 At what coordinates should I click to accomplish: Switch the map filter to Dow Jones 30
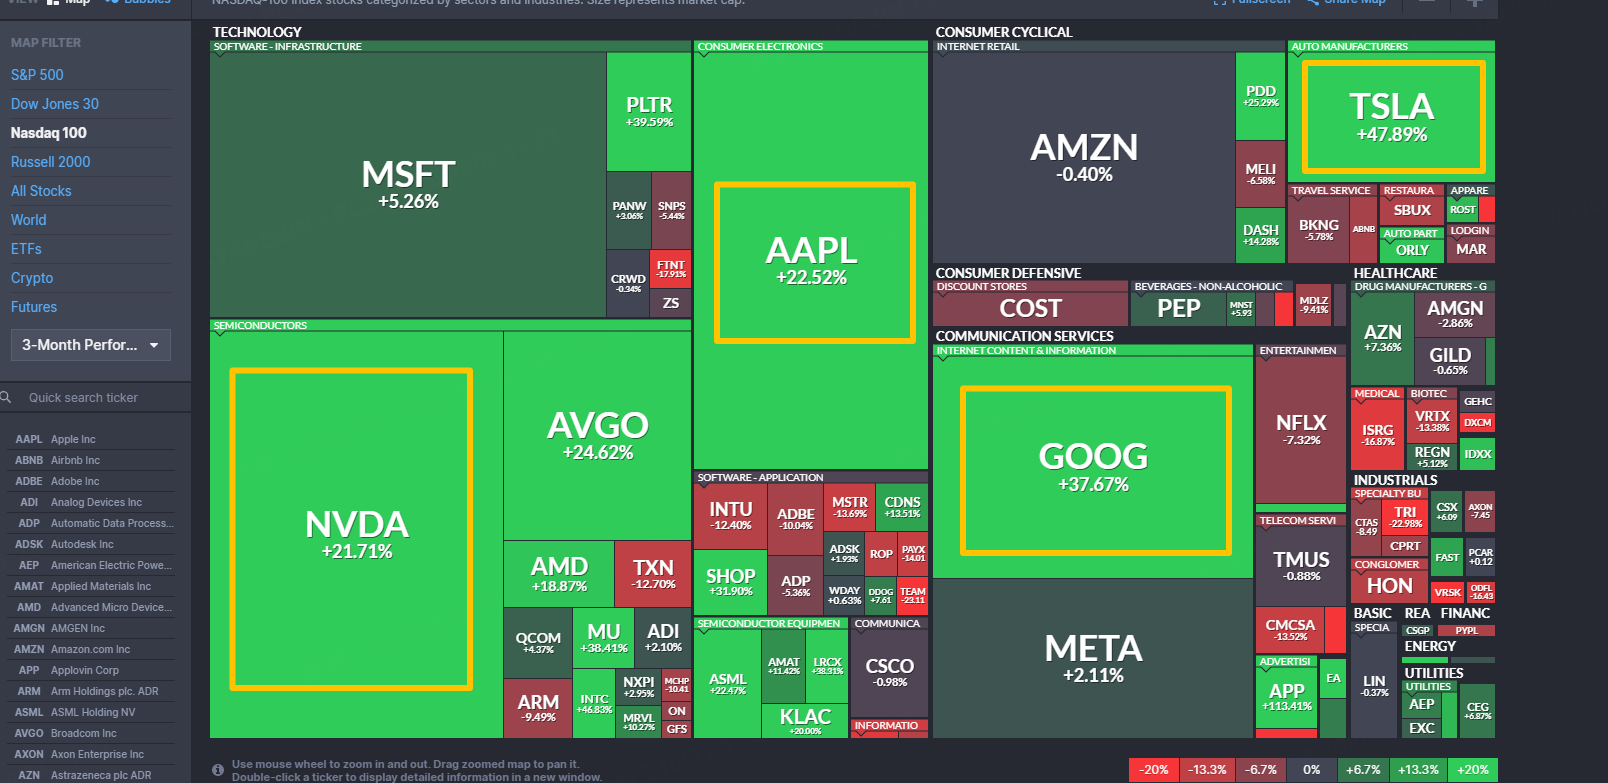pos(55,104)
